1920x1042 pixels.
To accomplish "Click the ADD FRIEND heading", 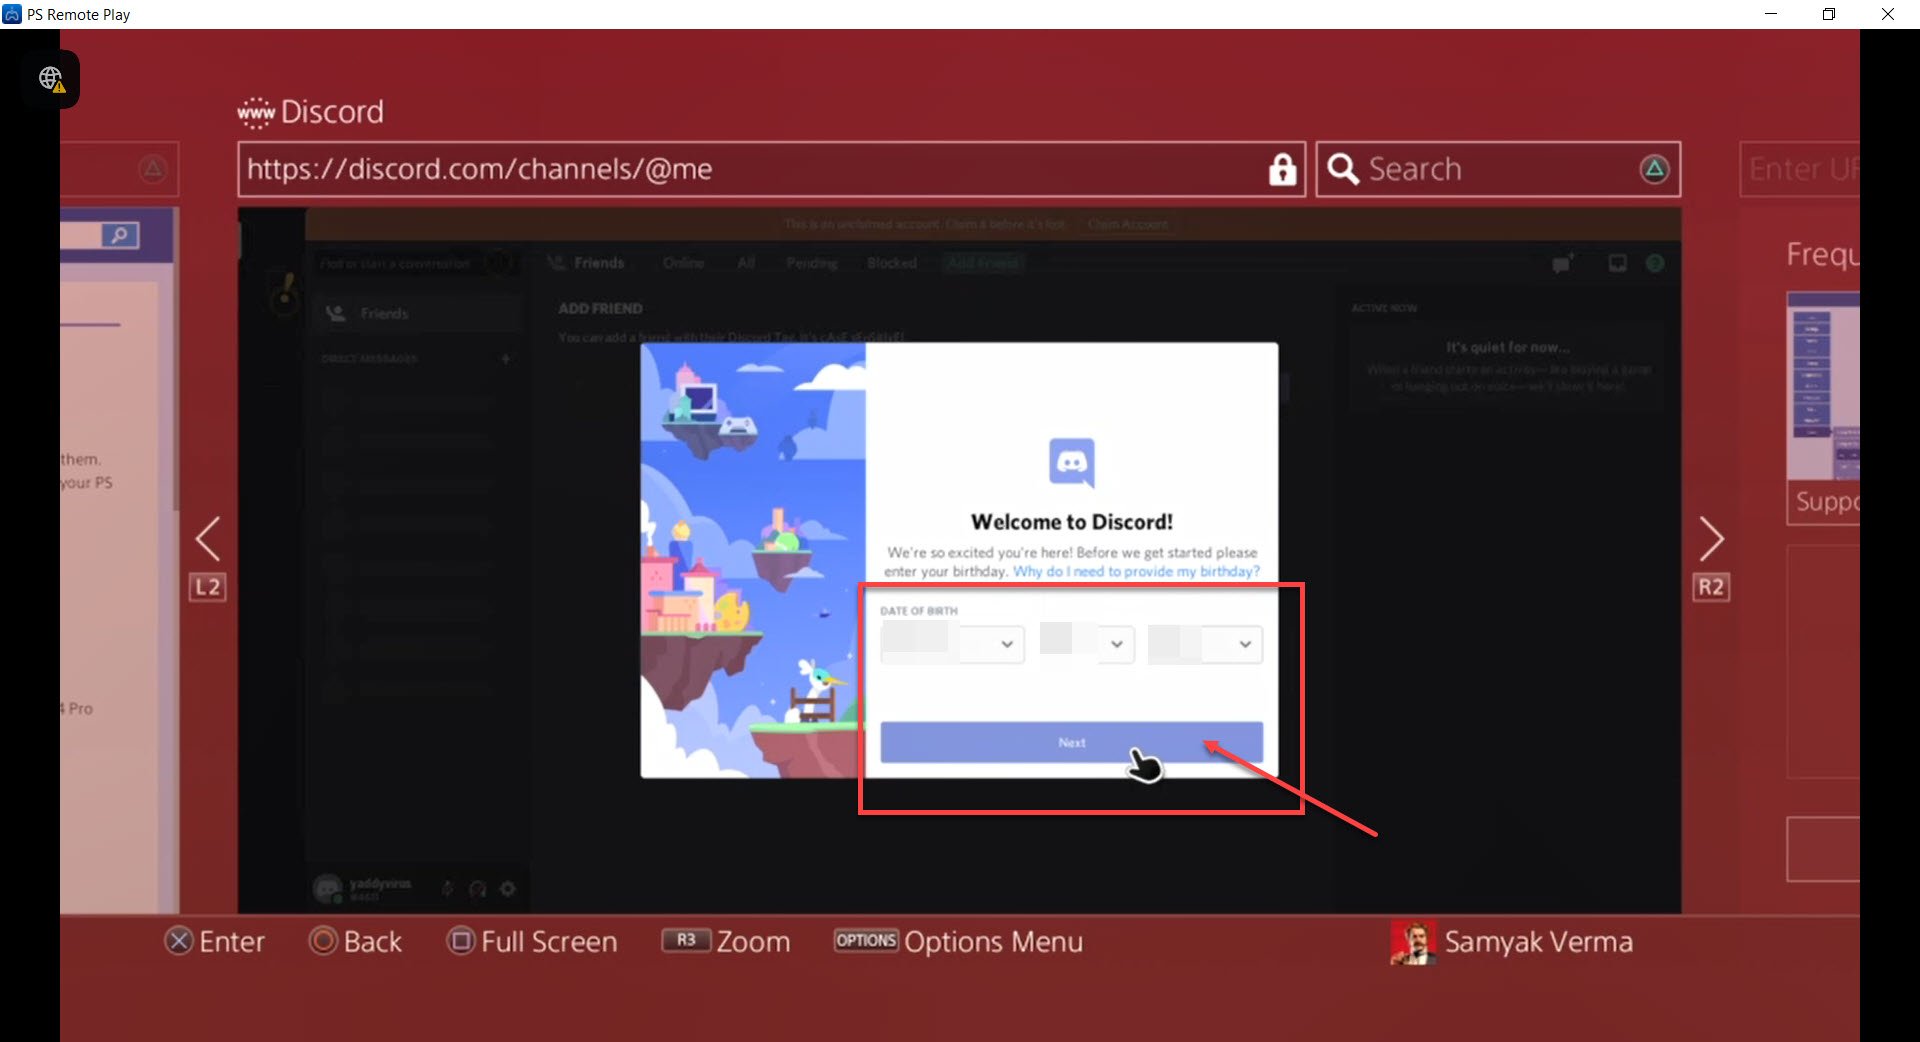I will 600,309.
